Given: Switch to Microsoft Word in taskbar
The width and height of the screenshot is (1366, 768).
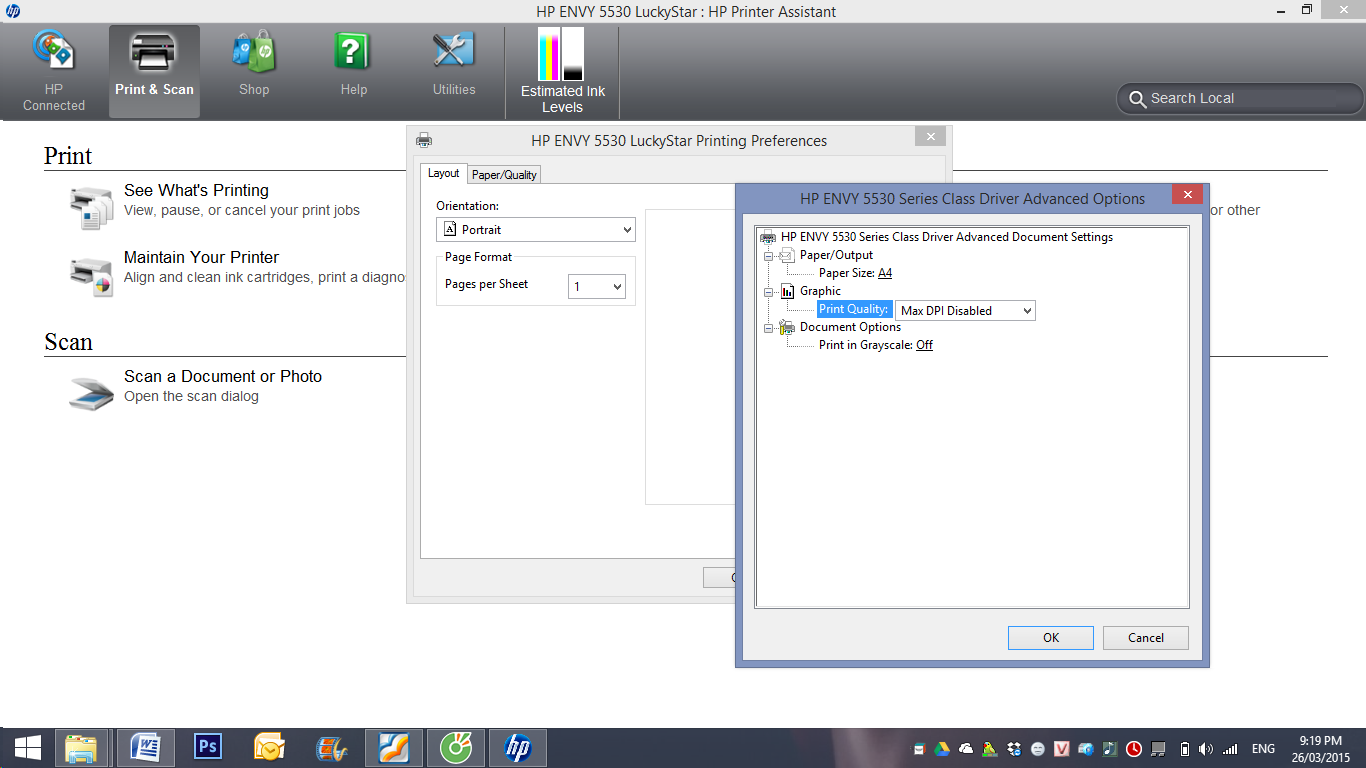Looking at the screenshot, I should pyautogui.click(x=146, y=748).
